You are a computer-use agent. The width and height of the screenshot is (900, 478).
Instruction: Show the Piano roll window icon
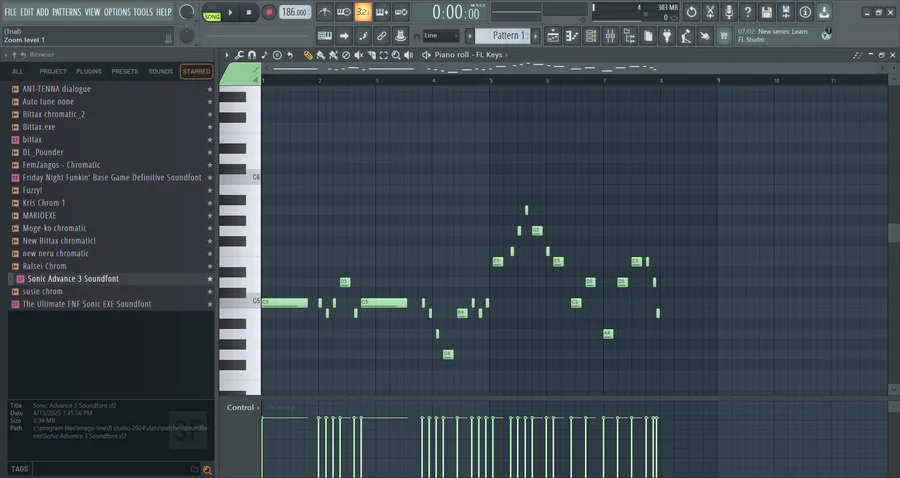(572, 36)
